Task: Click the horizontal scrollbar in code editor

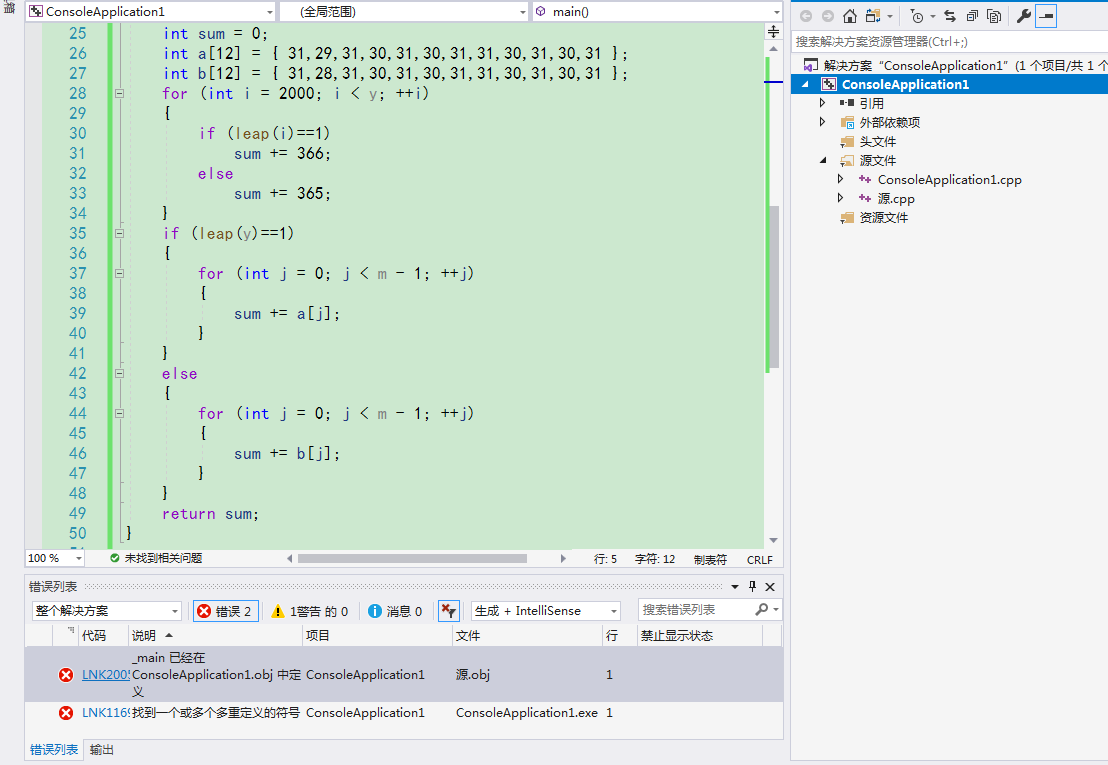Action: [412, 558]
